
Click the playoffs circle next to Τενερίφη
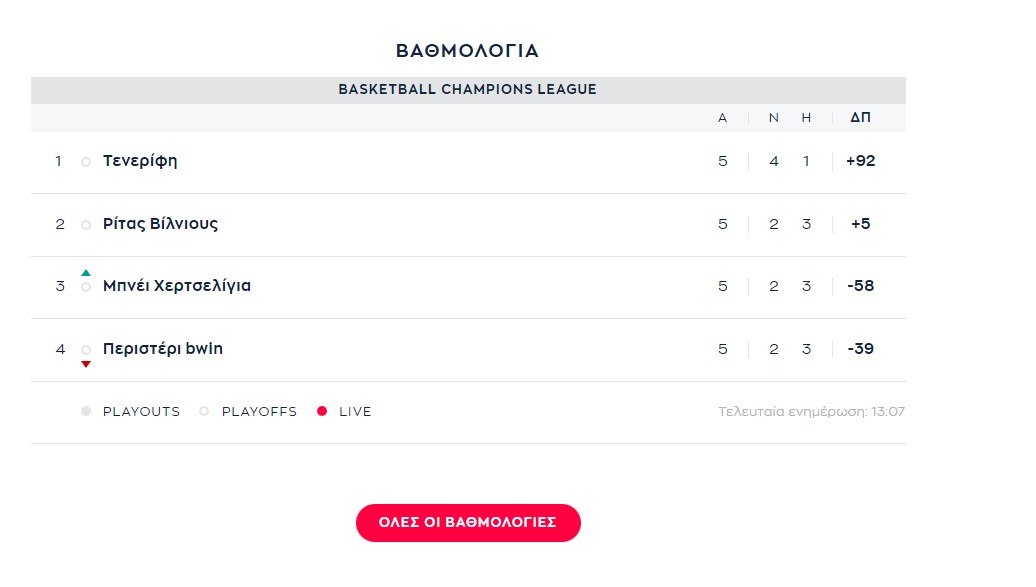point(86,162)
